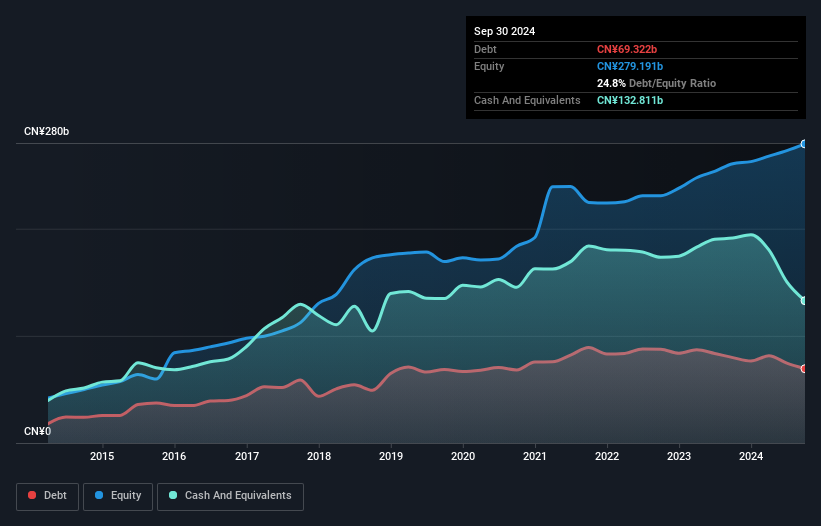Image resolution: width=821 pixels, height=526 pixels.
Task: Toggle the Equity series legend button
Action: tap(118, 496)
